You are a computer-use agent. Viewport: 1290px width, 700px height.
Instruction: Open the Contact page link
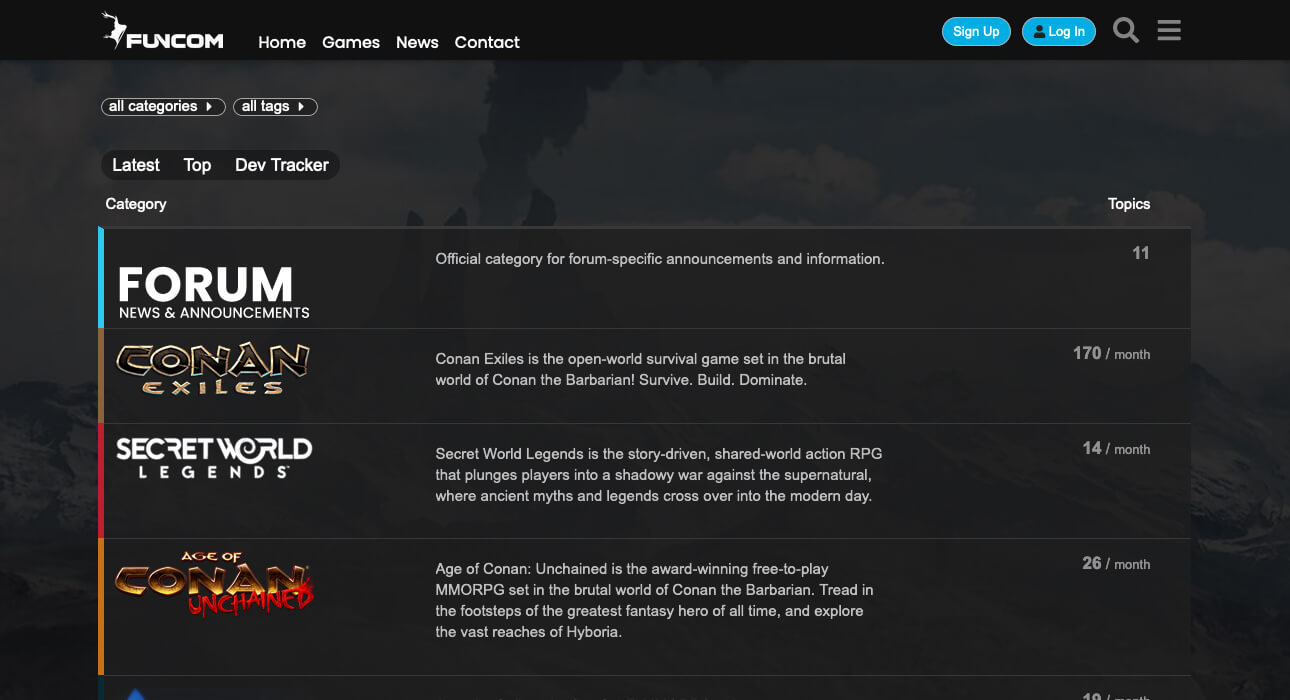coord(487,42)
